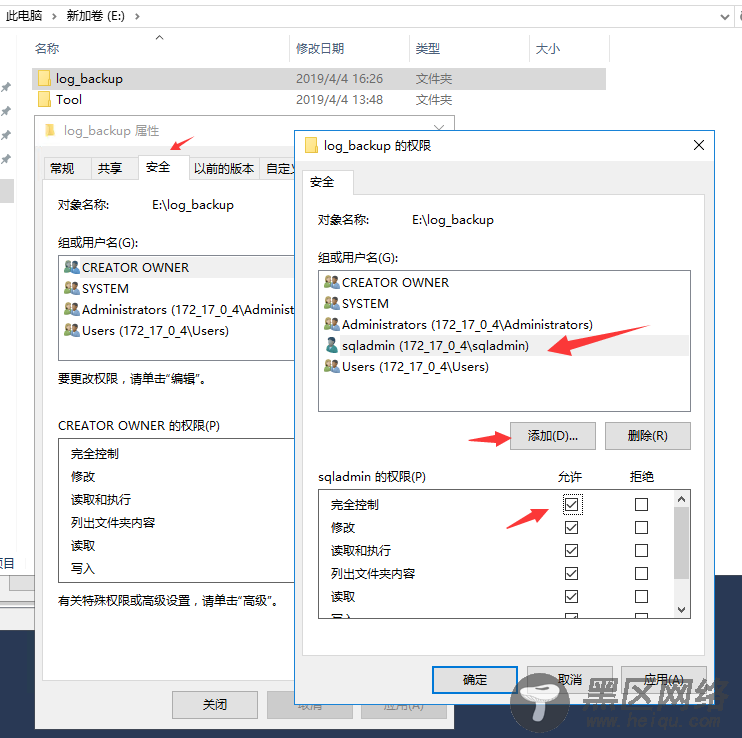The width and height of the screenshot is (742, 738).
Task: Click 新加卷 (E:) in the address bar
Action: point(95,16)
